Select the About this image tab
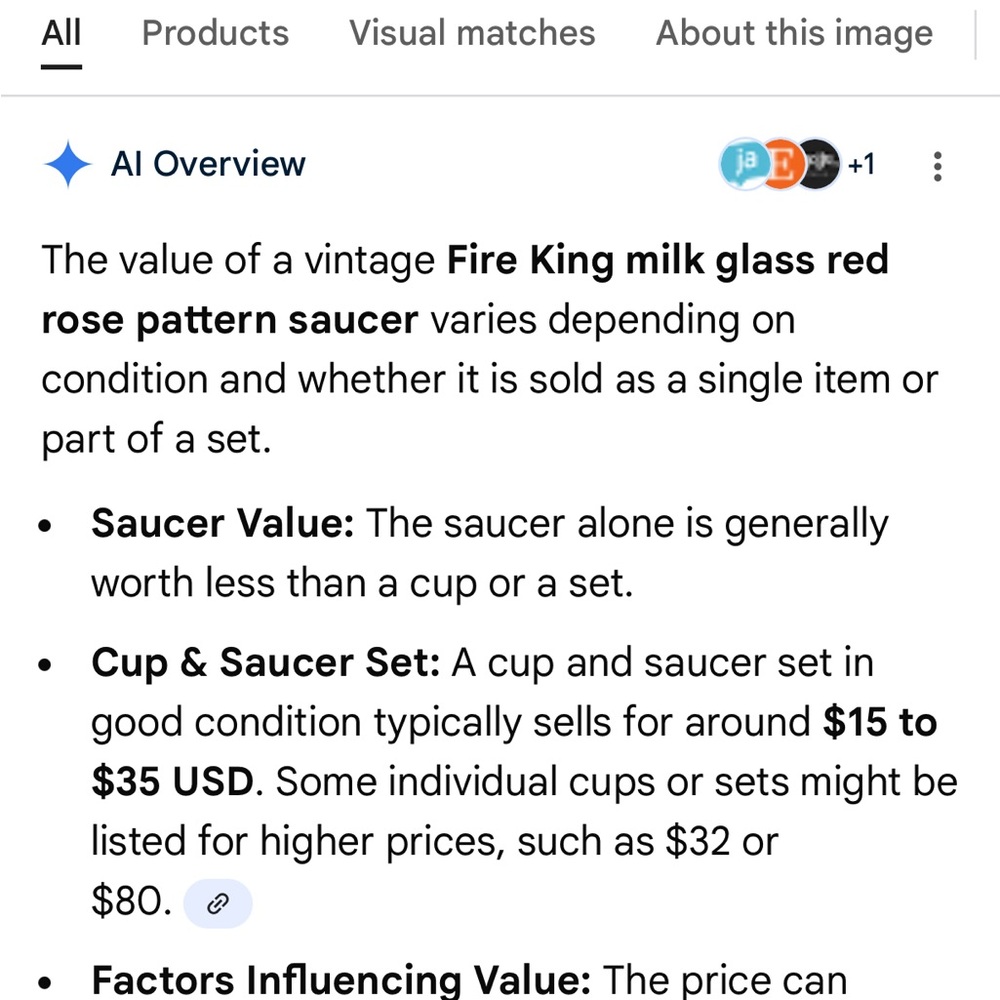This screenshot has width=1000, height=1000. point(792,33)
